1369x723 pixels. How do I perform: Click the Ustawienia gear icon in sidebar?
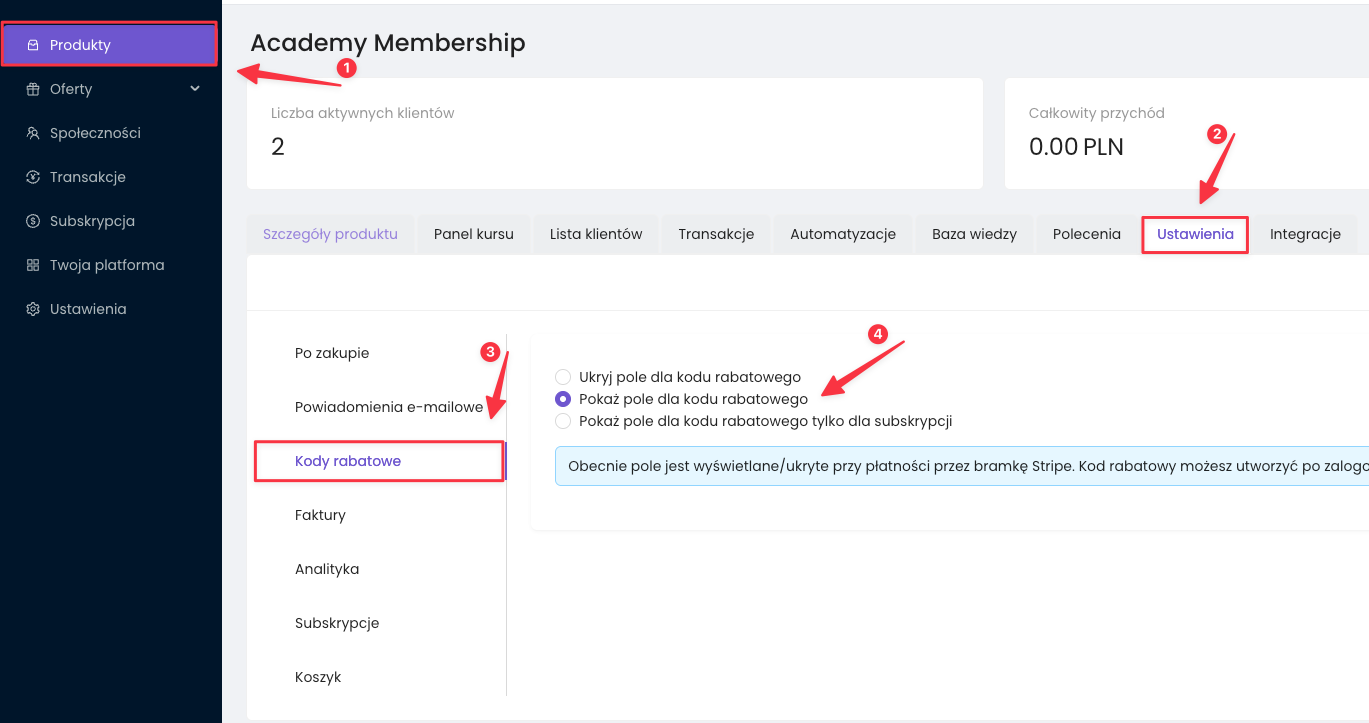click(33, 309)
